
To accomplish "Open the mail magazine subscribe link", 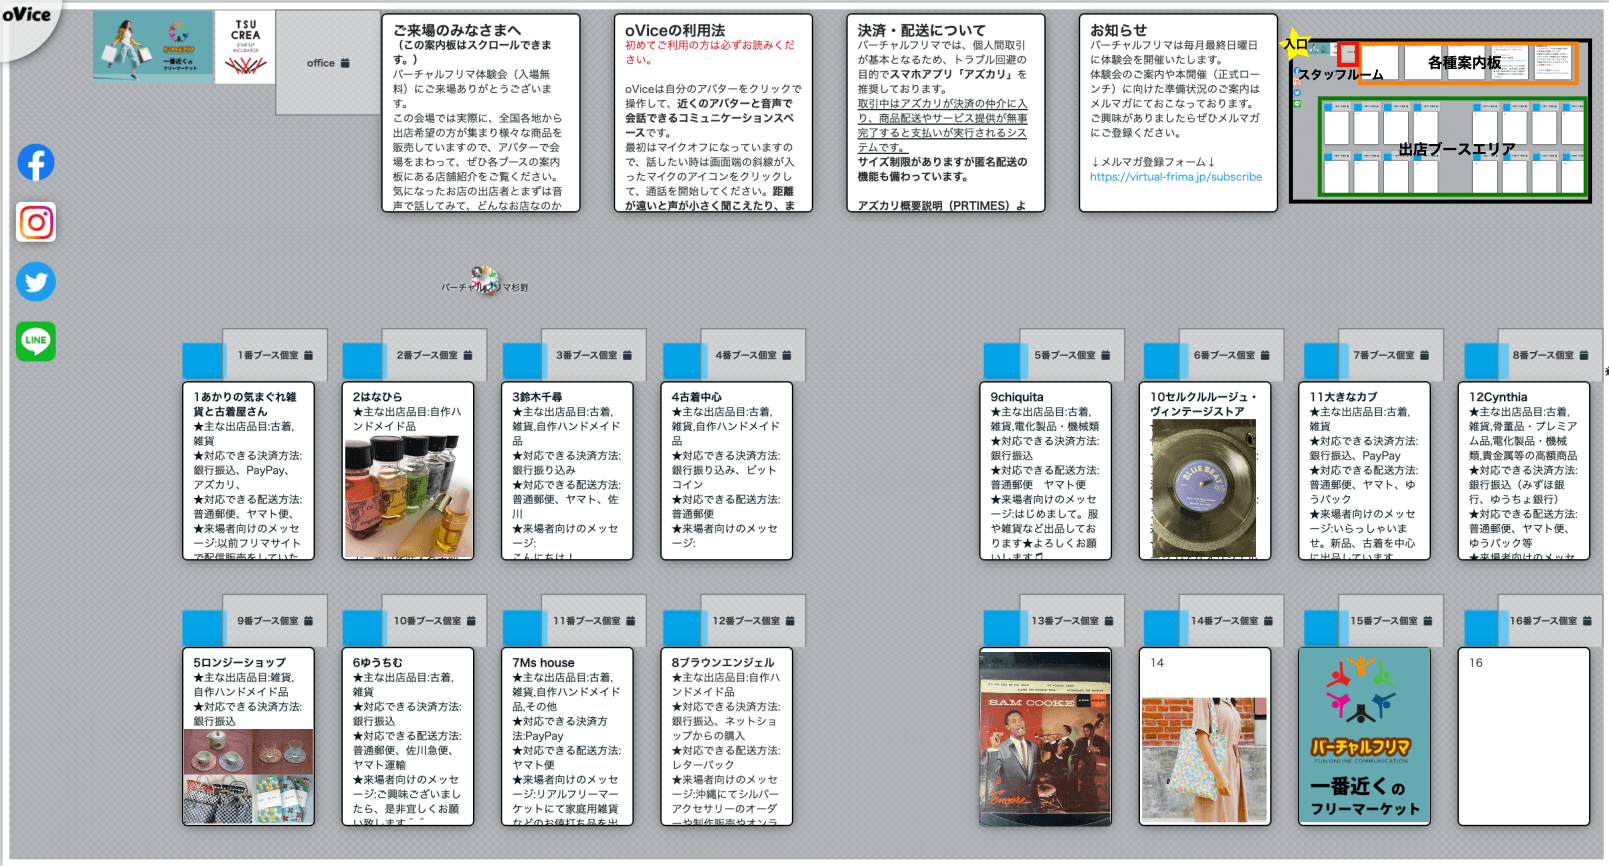I will (x=1175, y=177).
